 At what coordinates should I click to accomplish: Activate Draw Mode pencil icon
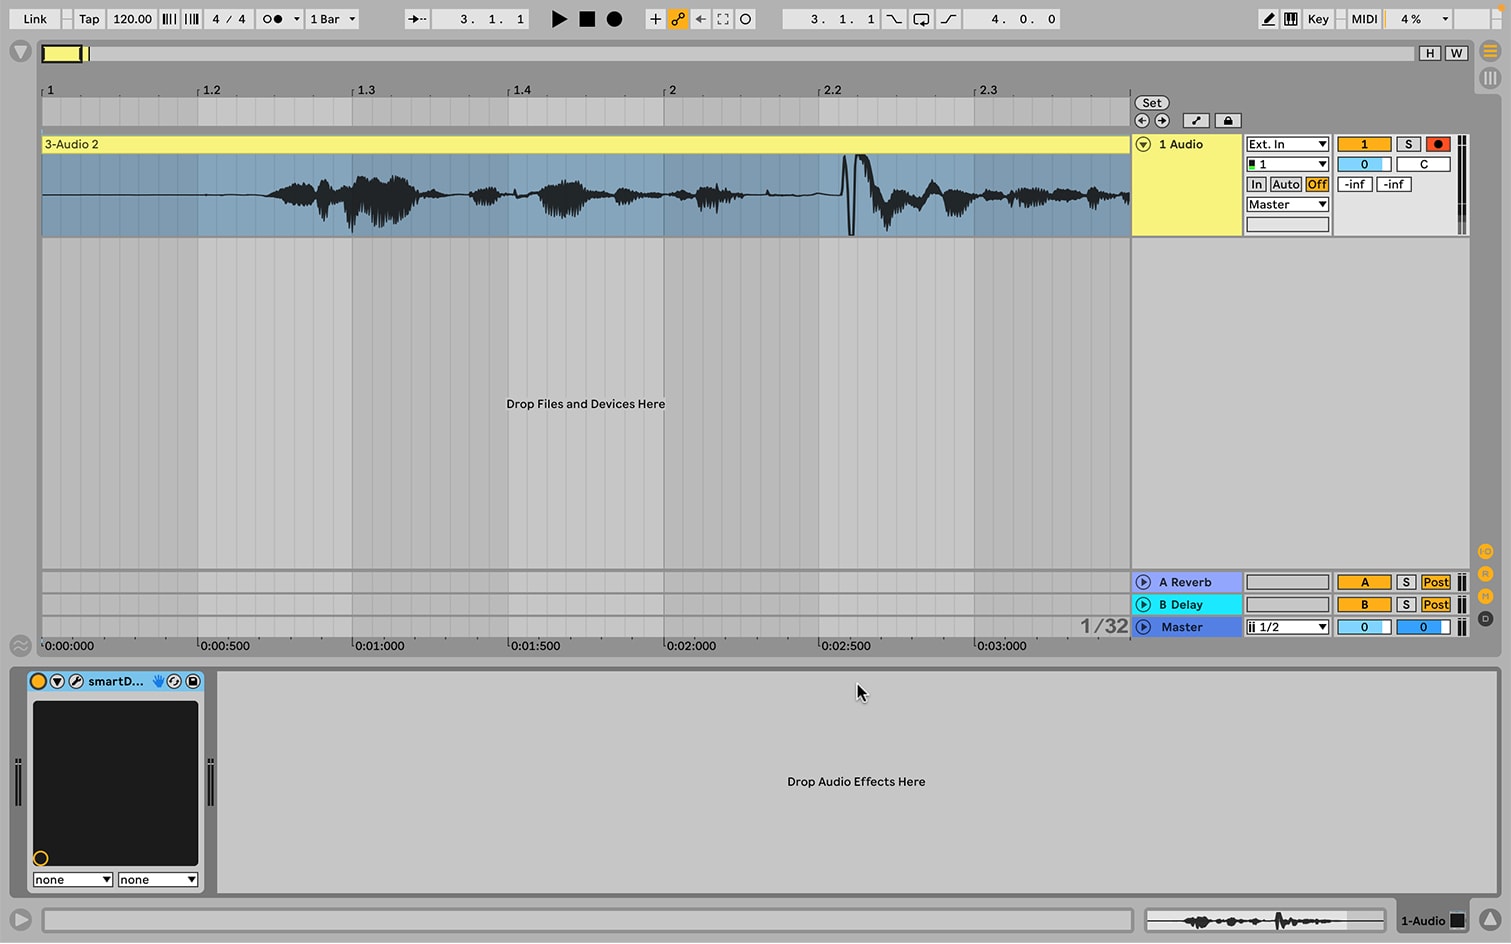point(1268,19)
